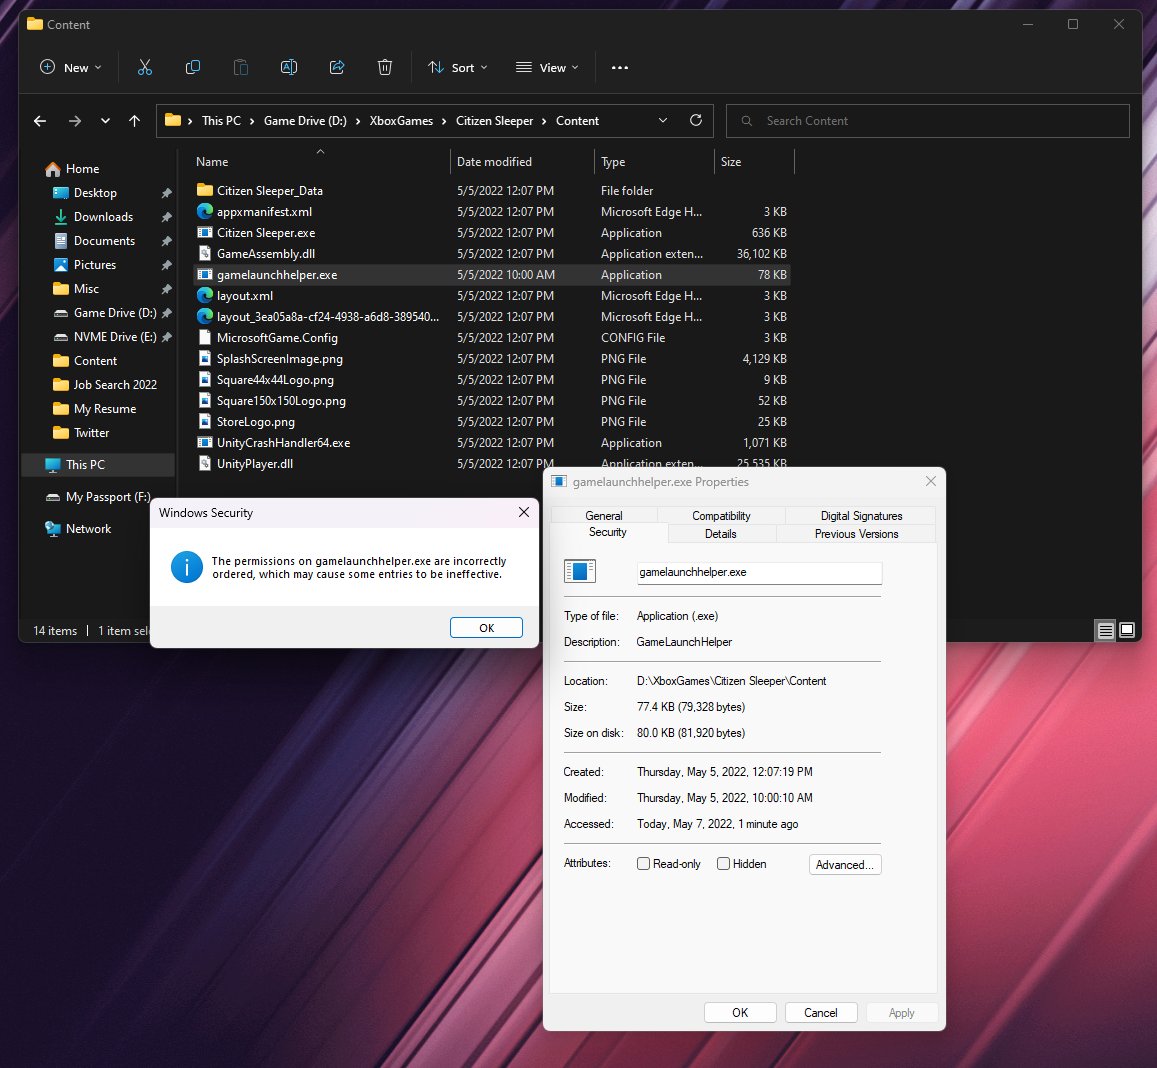Click Advanced... attributes button
The width and height of the screenshot is (1157, 1068).
pos(845,864)
